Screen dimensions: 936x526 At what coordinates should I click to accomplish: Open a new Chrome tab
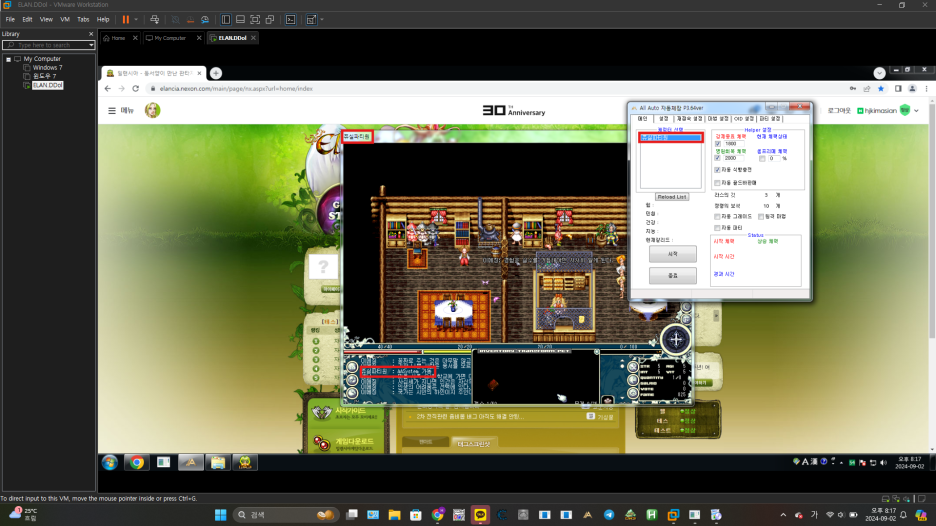coord(215,73)
